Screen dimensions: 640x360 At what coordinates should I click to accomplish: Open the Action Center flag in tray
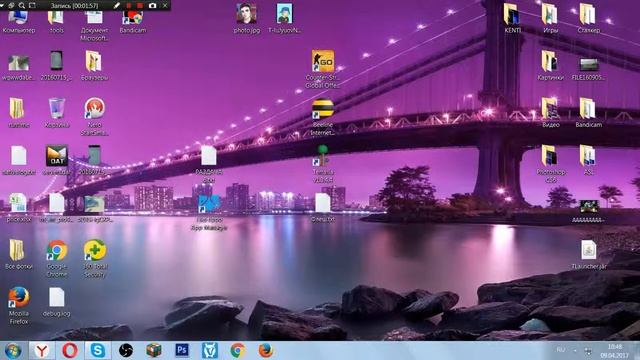[588, 351]
